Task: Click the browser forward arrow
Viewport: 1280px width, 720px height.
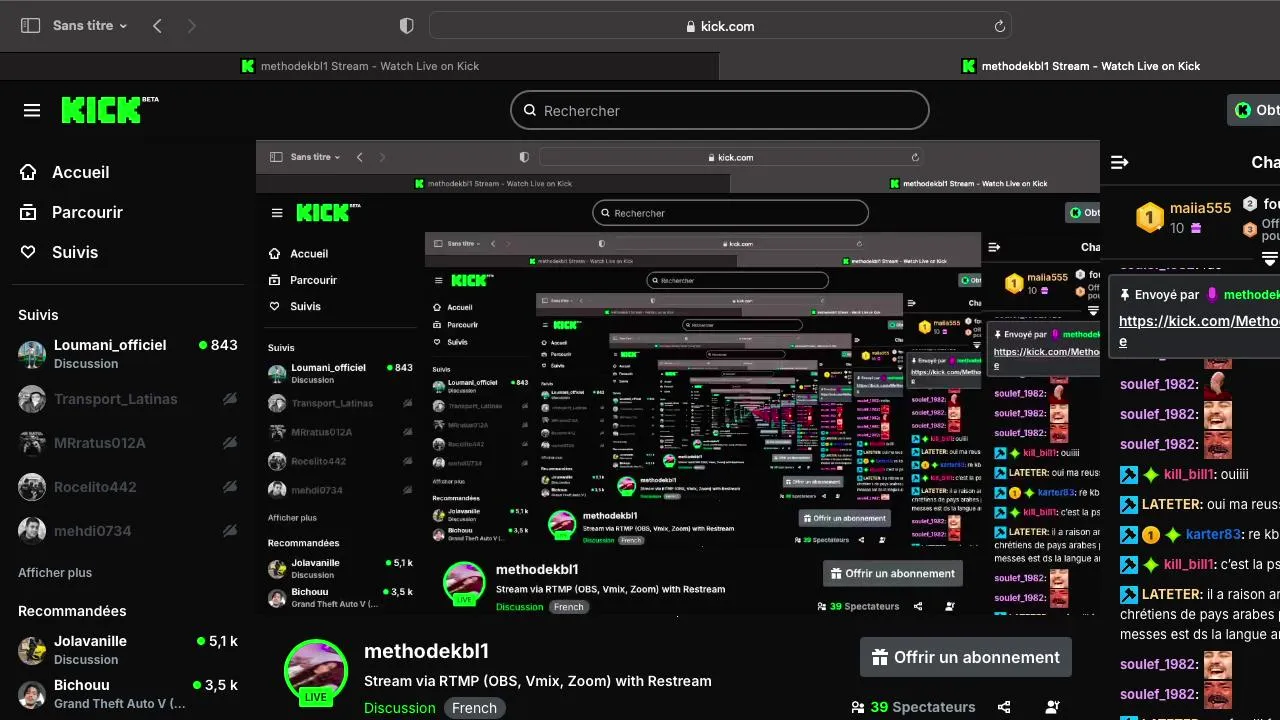Action: click(192, 26)
